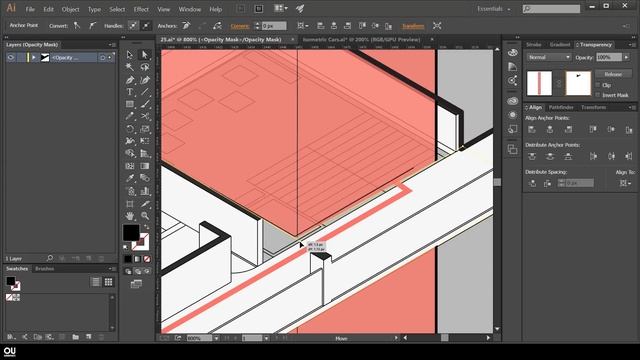Viewport: 640px width, 360px height.
Task: Select the Zoom tool
Action: tap(144, 216)
